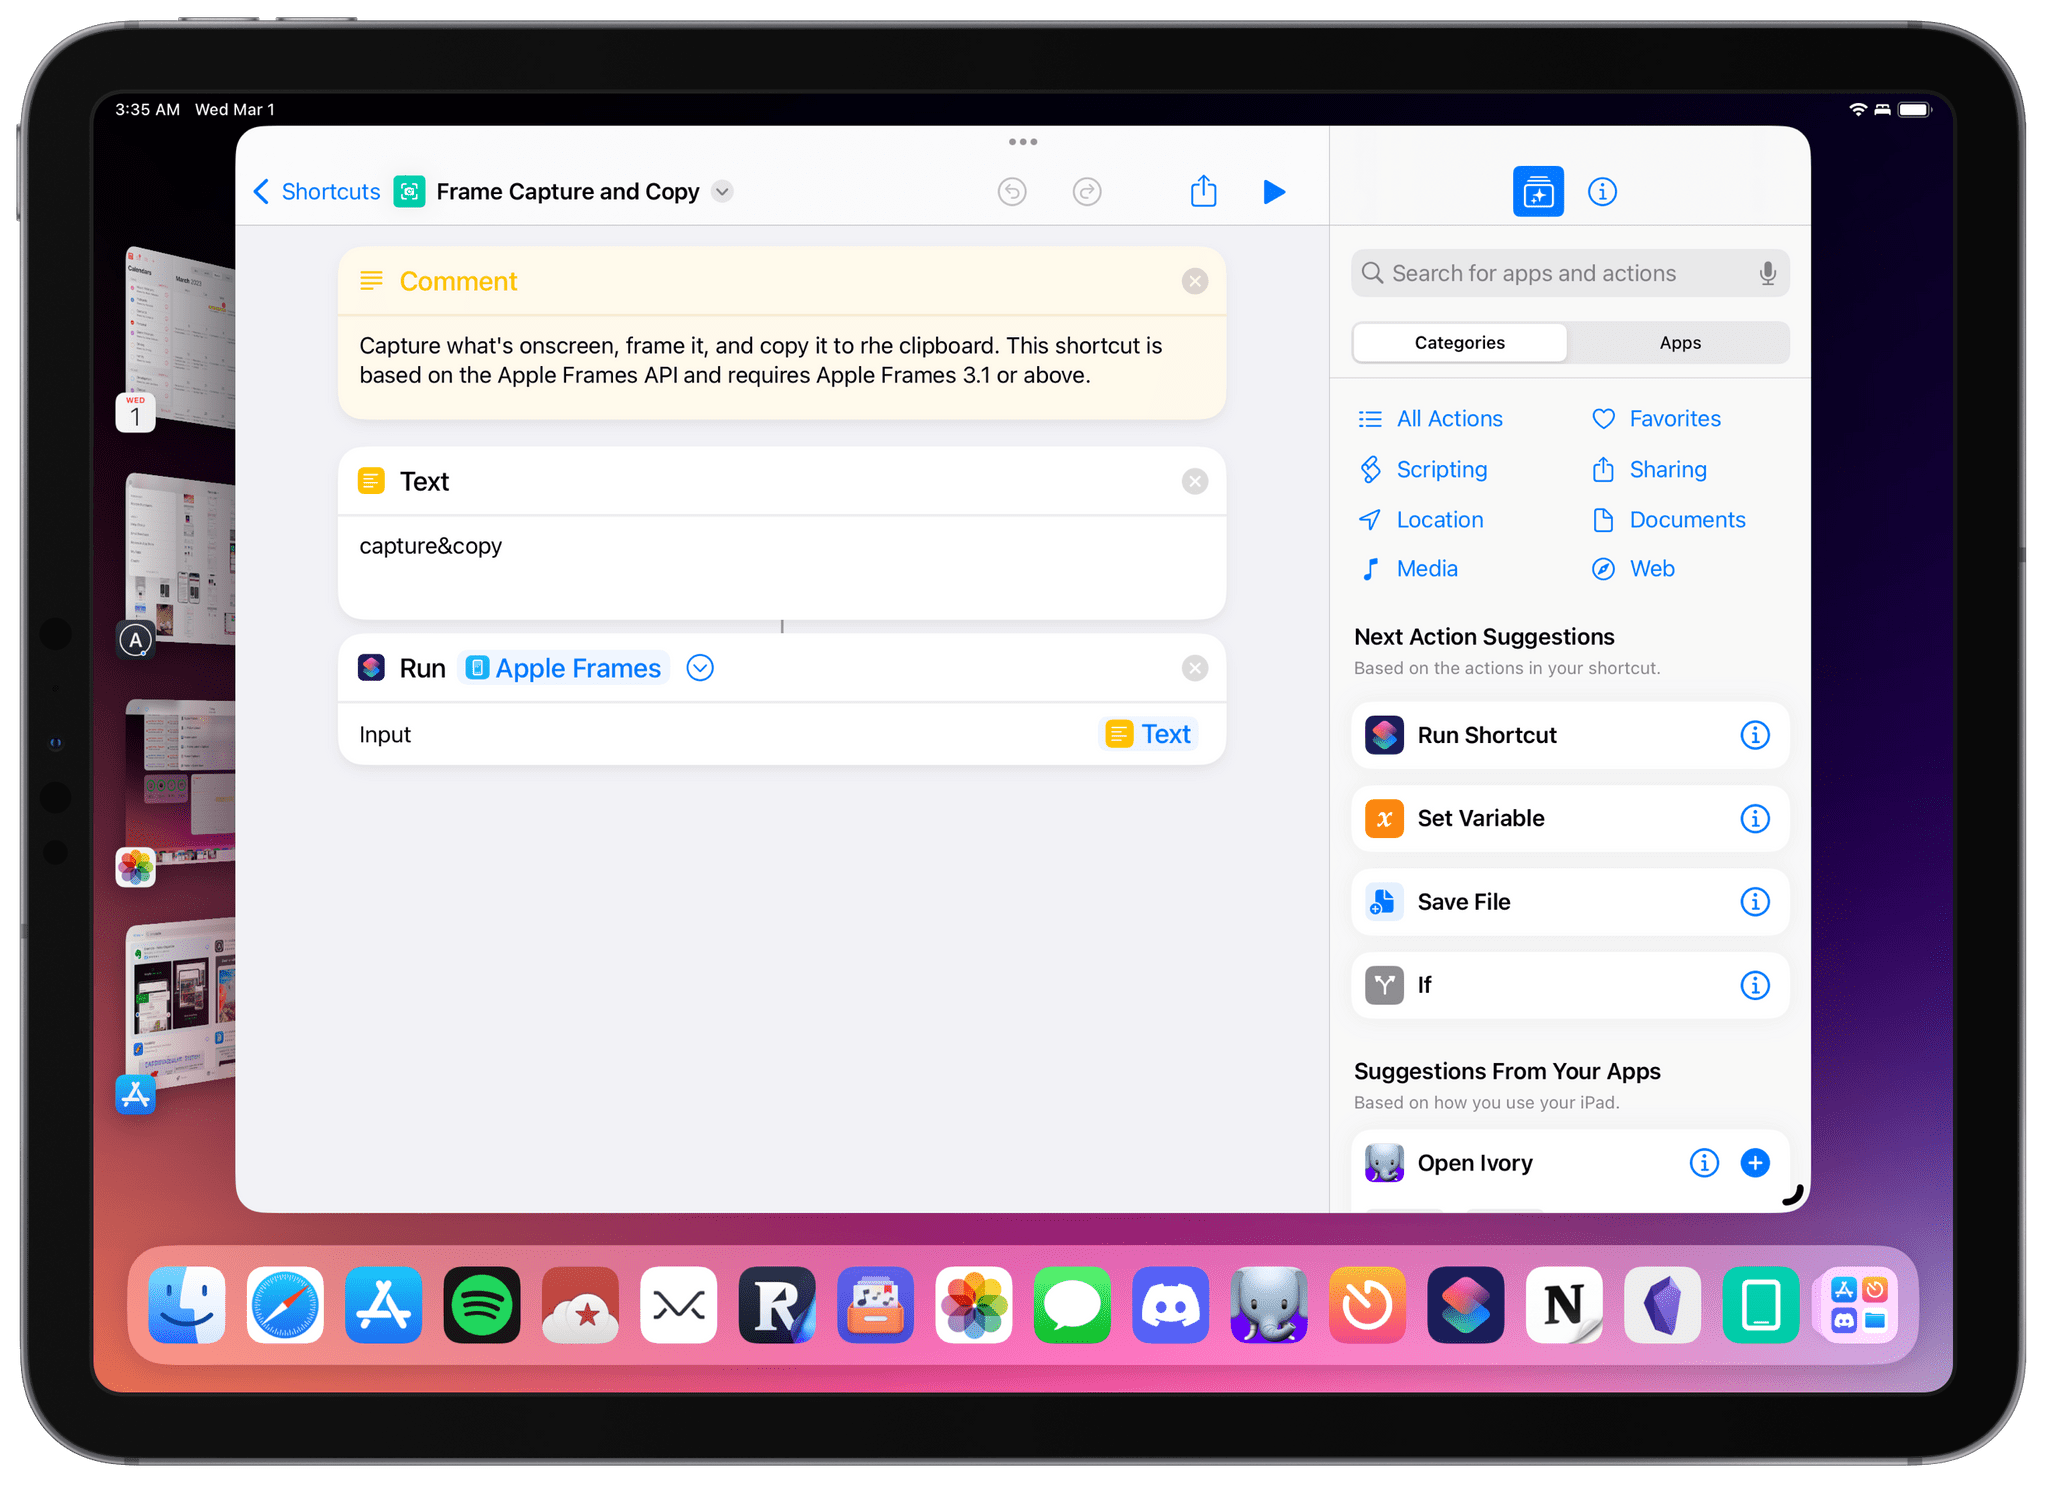
Task: Click the Run Apple Frames action icon
Action: click(x=369, y=666)
